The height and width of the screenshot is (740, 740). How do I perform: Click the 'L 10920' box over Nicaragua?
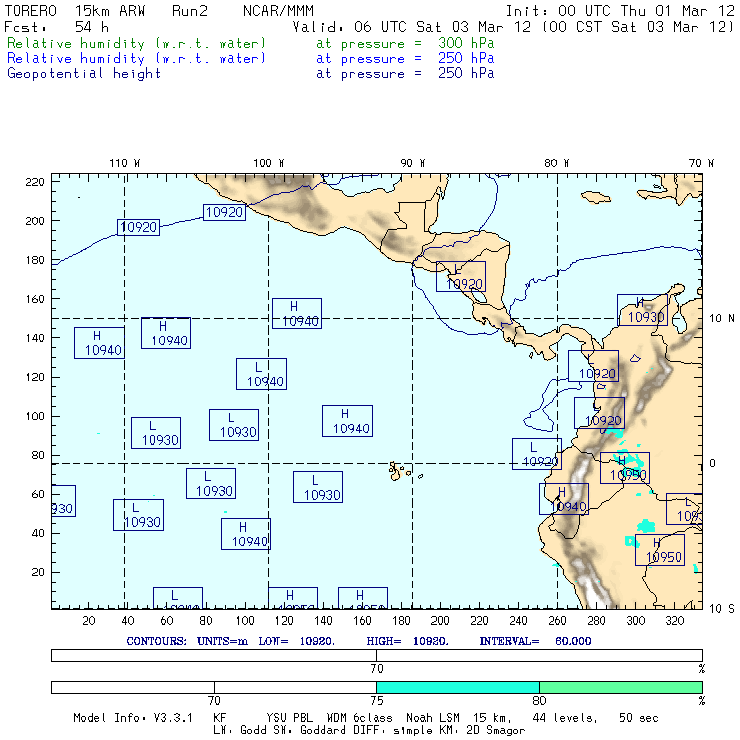[x=461, y=277]
